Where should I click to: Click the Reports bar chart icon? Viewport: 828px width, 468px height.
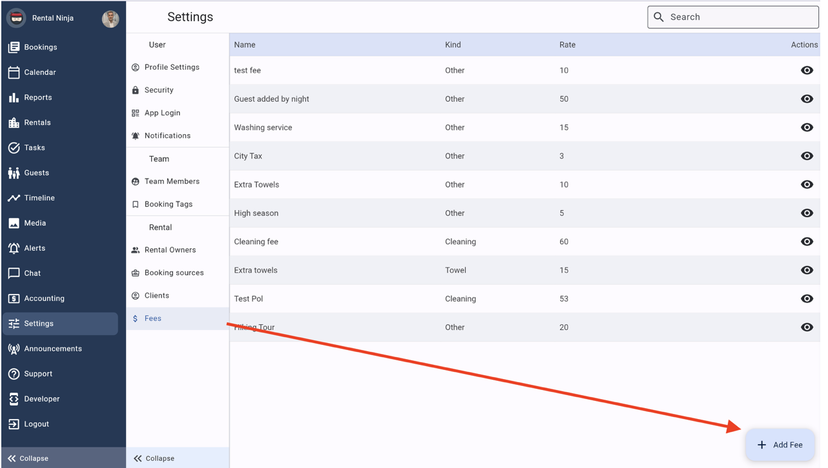[x=14, y=98]
